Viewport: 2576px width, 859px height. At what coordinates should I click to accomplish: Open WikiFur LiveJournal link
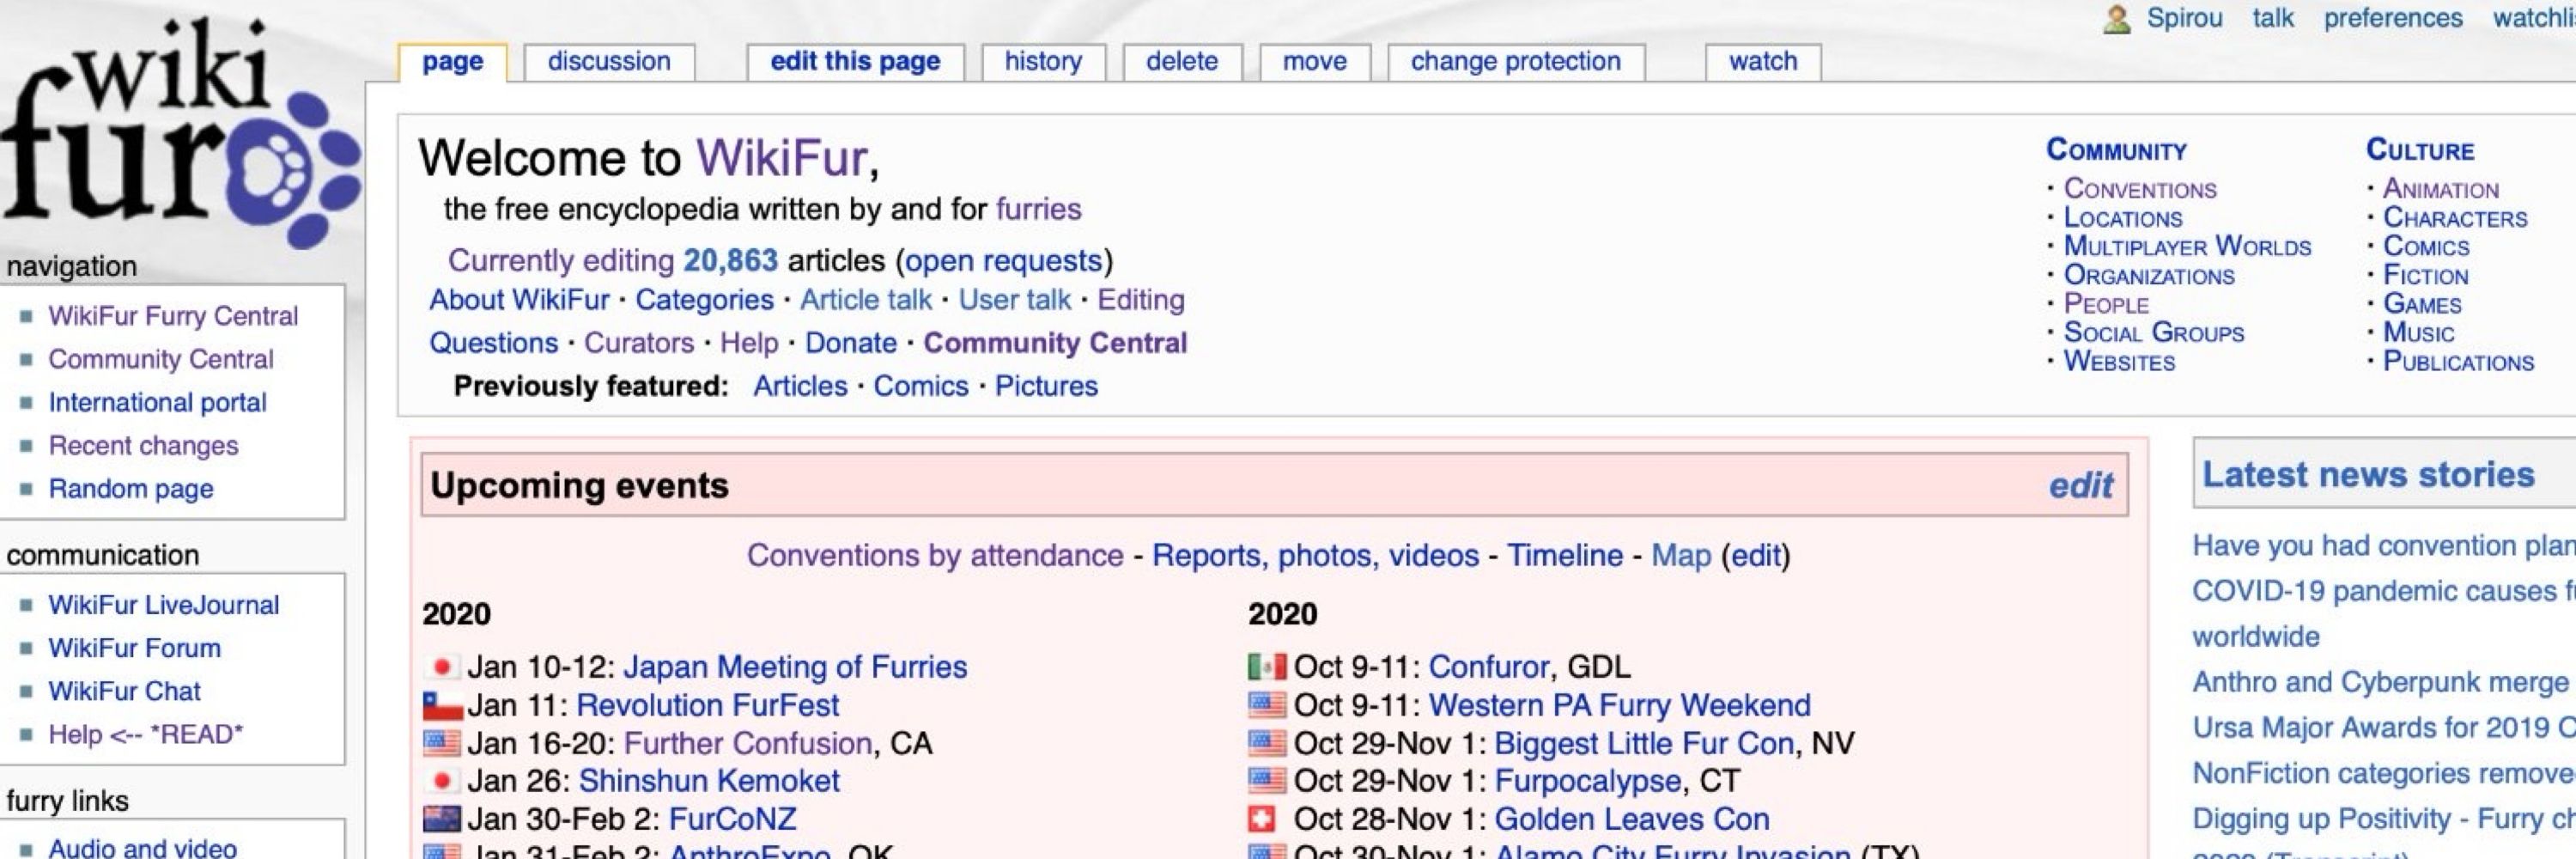(x=164, y=605)
